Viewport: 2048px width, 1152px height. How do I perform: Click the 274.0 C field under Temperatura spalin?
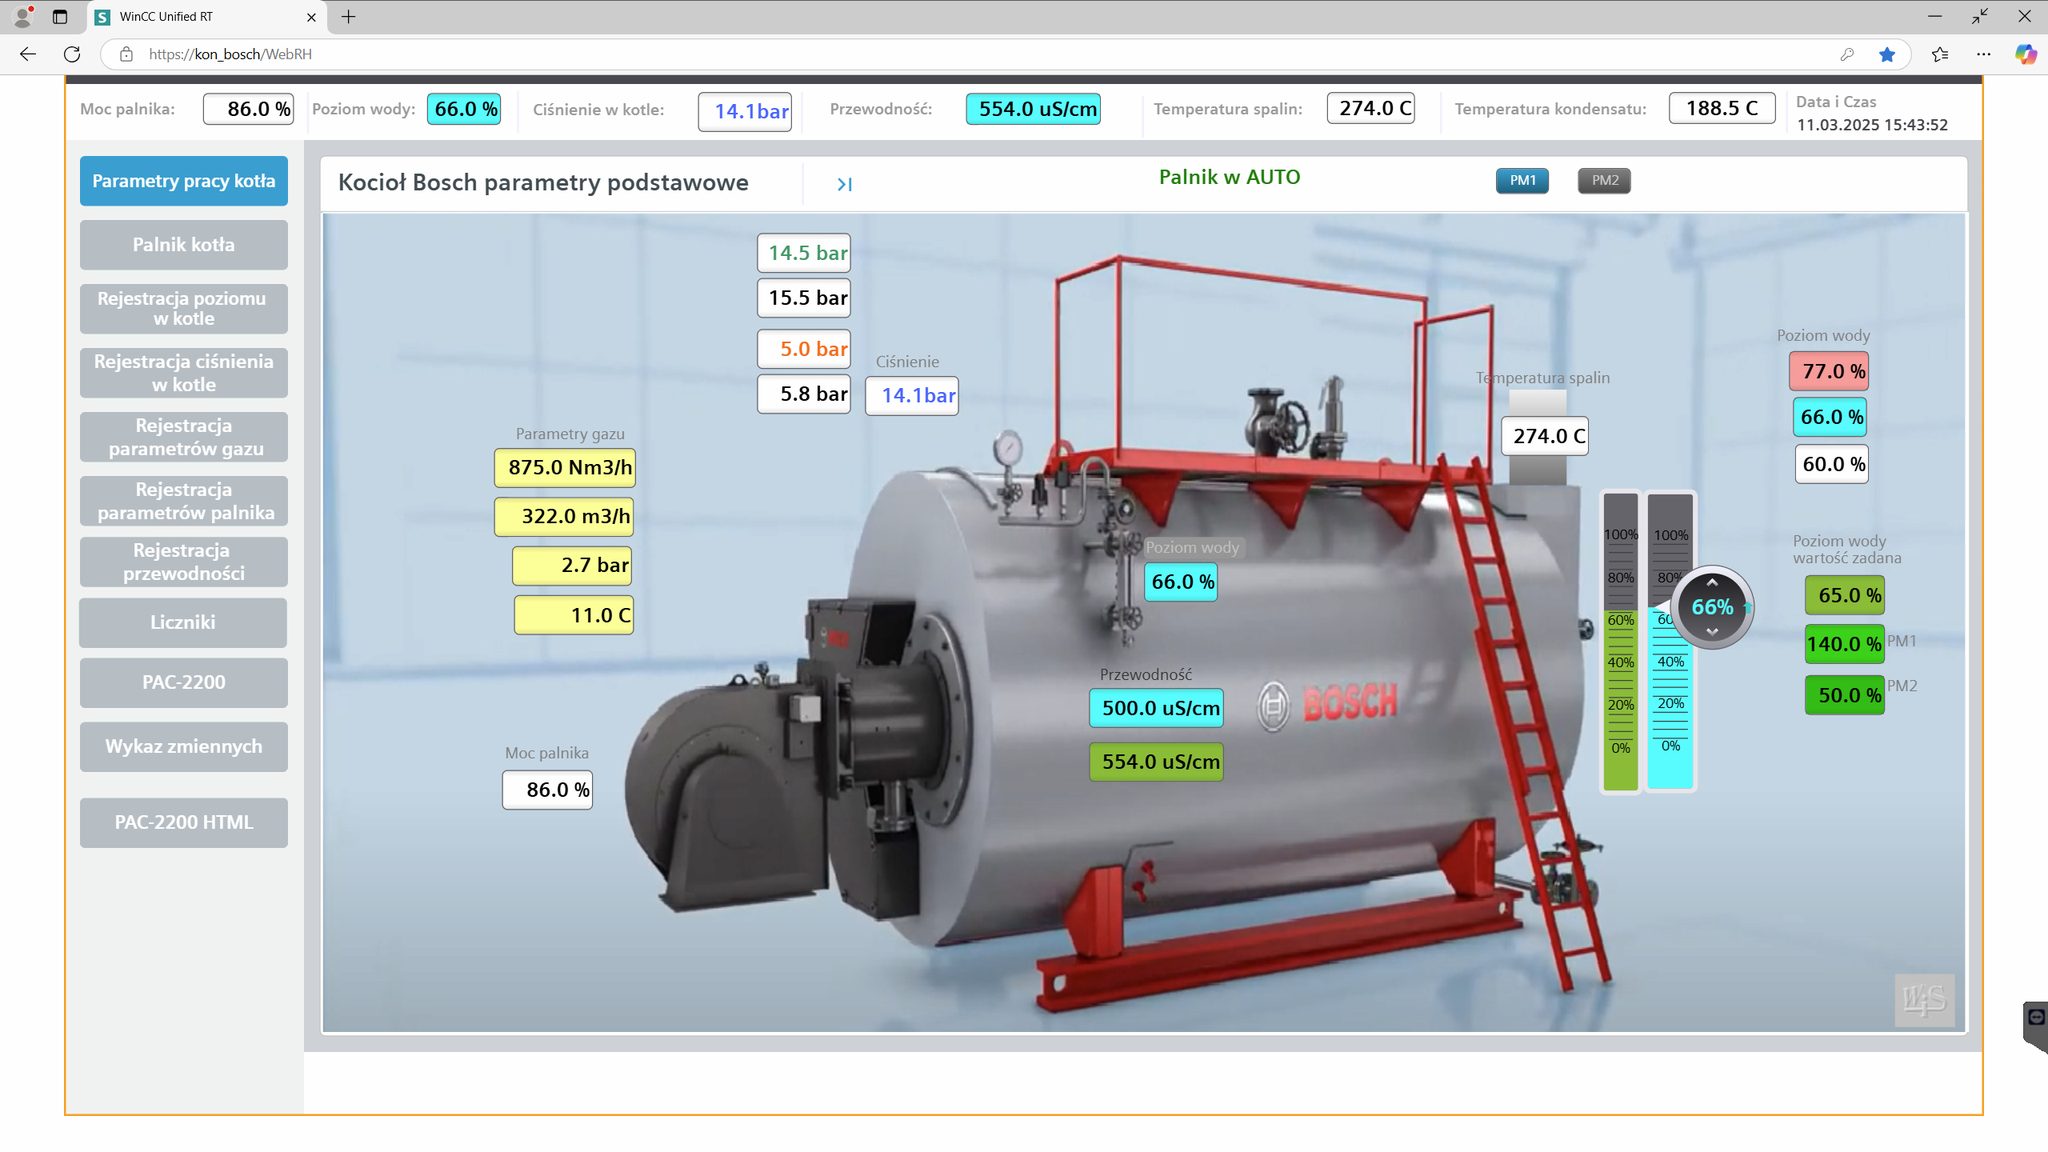1545,437
